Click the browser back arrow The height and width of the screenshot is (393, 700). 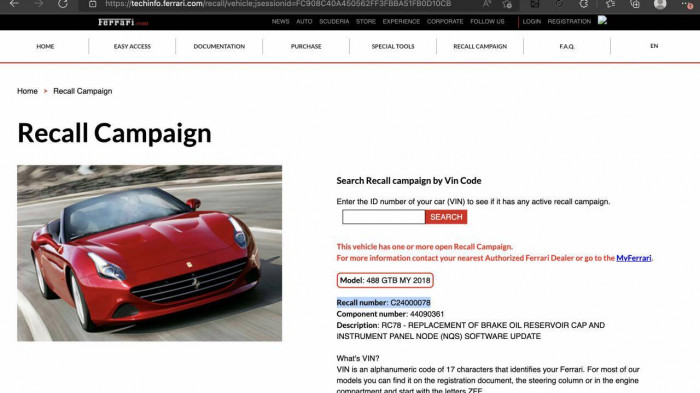pyautogui.click(x=14, y=4)
